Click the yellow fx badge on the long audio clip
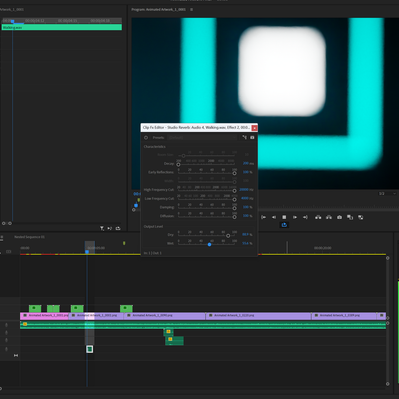This screenshot has height=399, width=399. tap(25, 324)
